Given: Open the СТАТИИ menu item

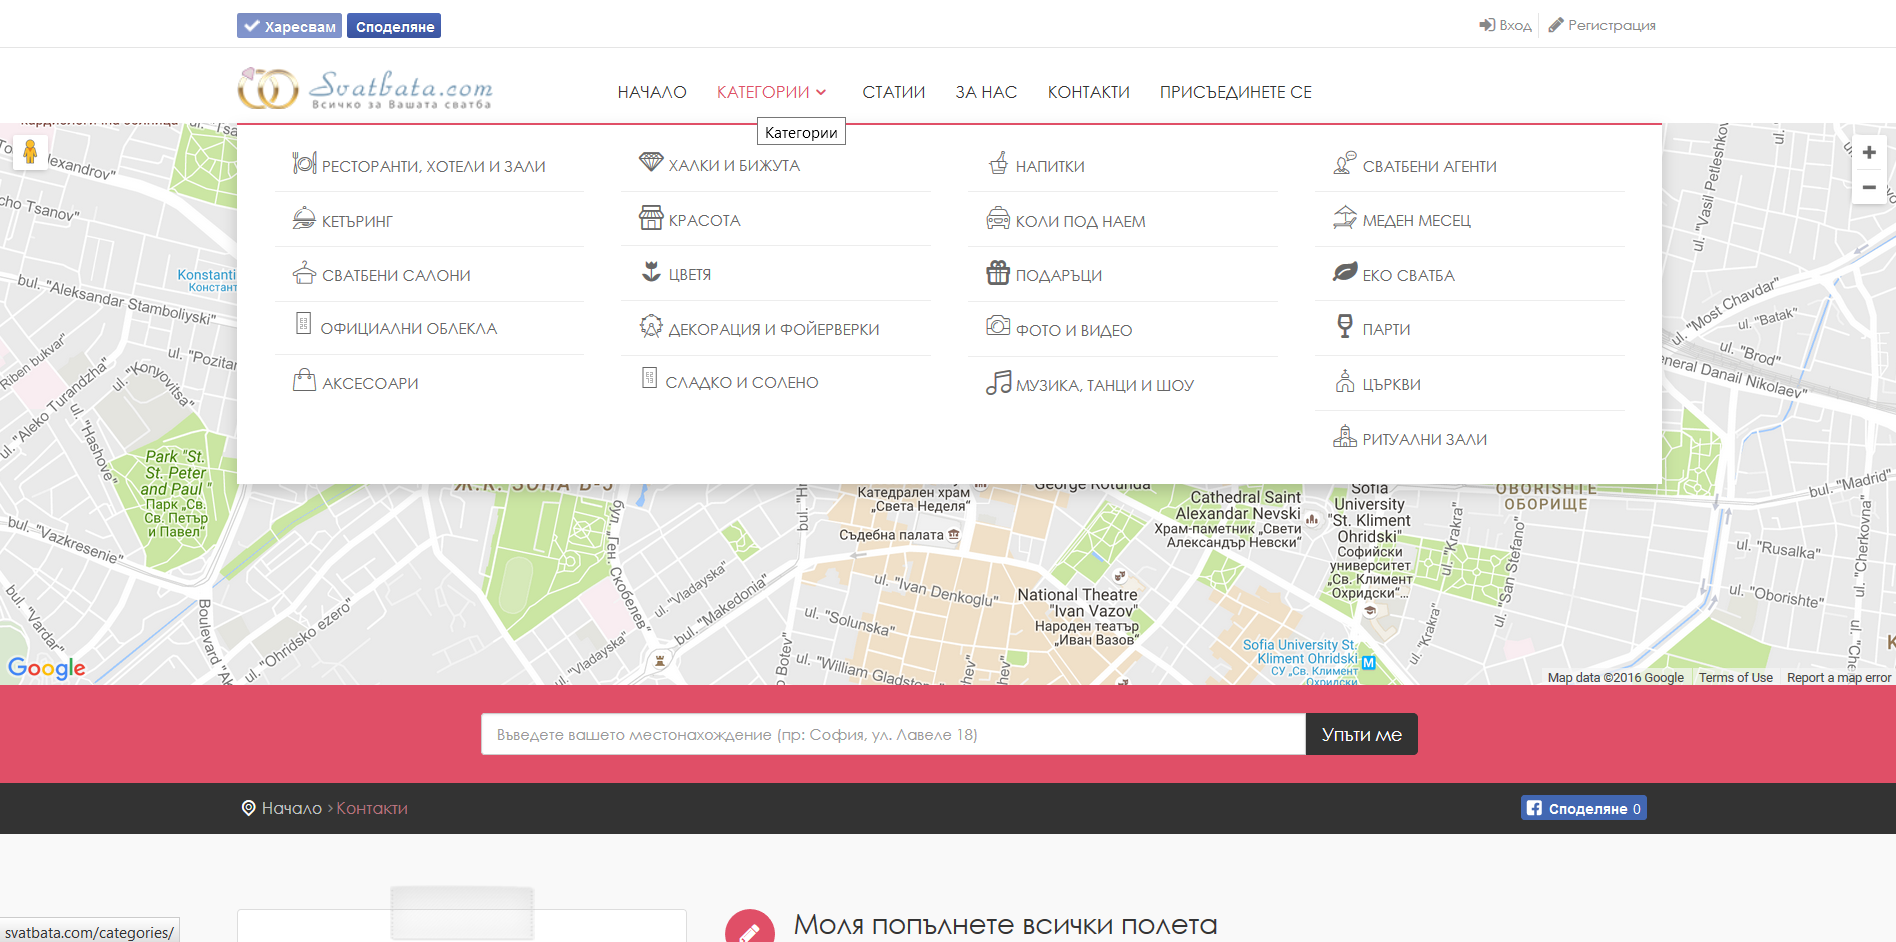Looking at the screenshot, I should tap(894, 92).
